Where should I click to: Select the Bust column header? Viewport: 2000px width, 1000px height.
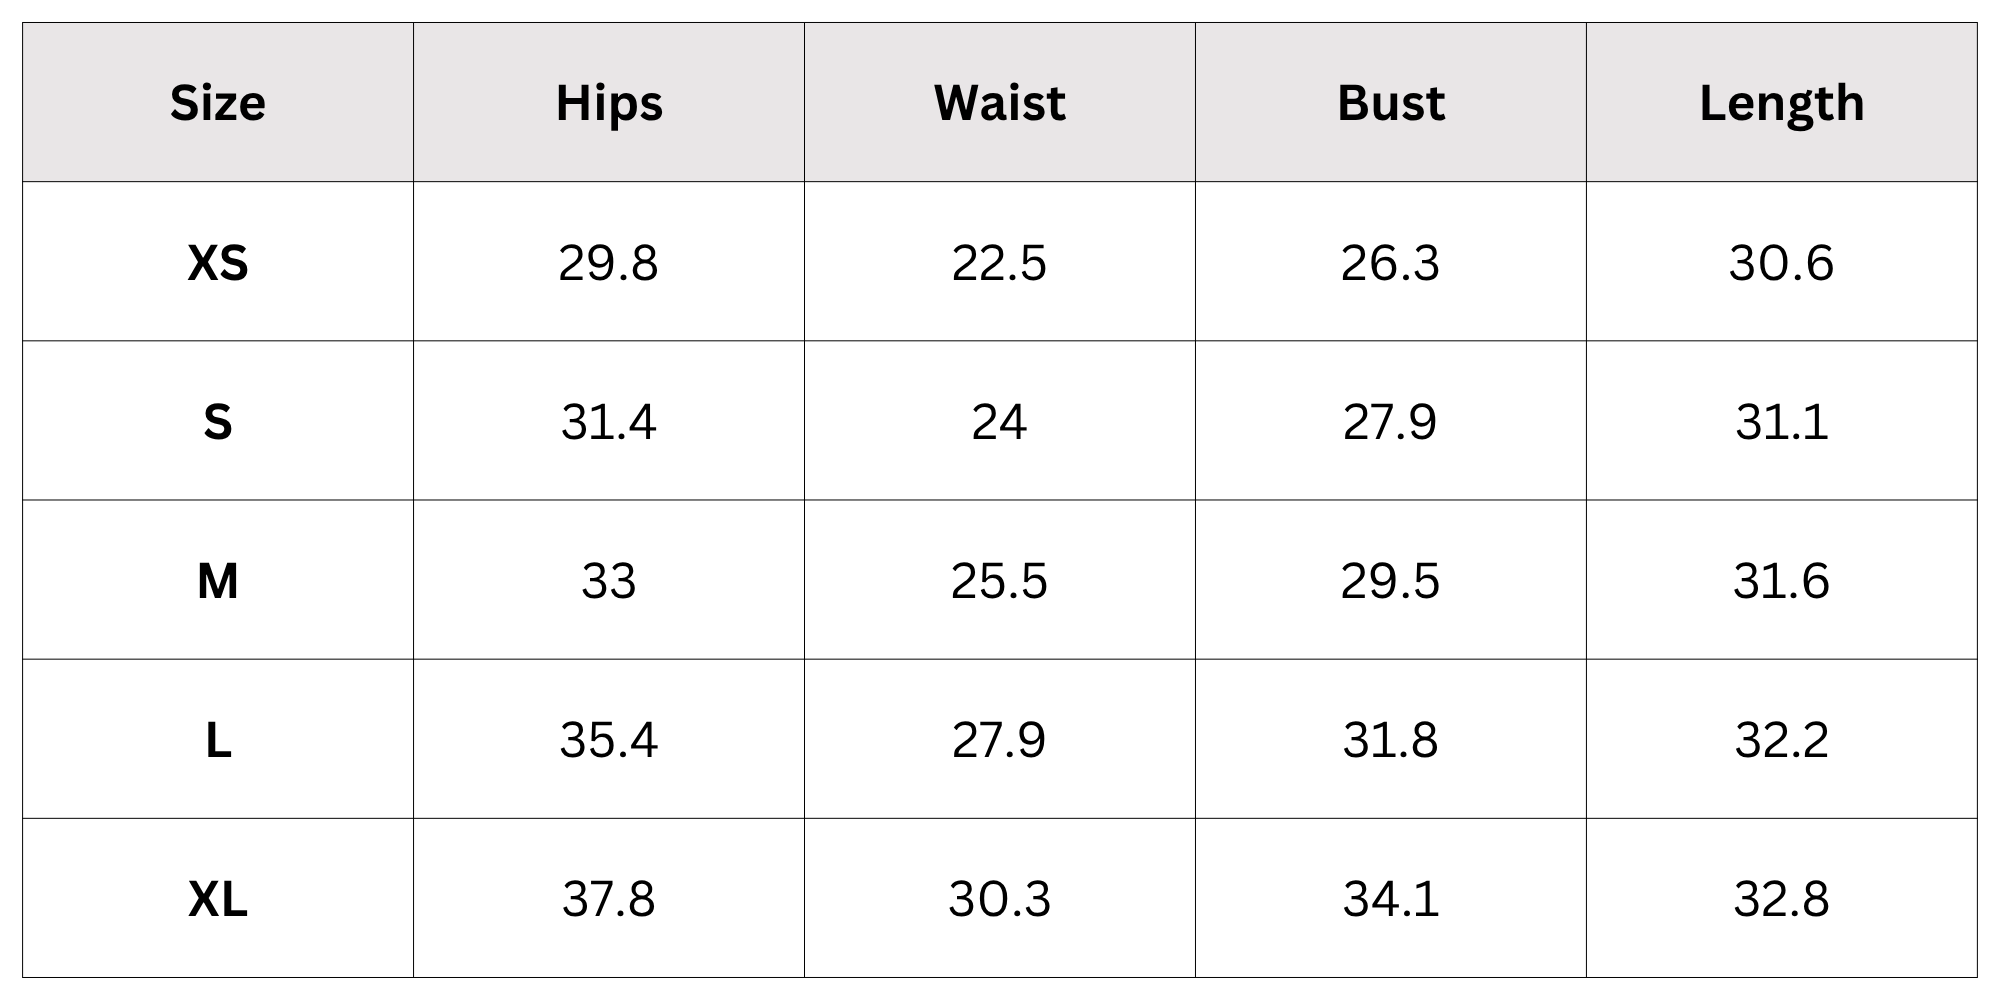pyautogui.click(x=1391, y=103)
